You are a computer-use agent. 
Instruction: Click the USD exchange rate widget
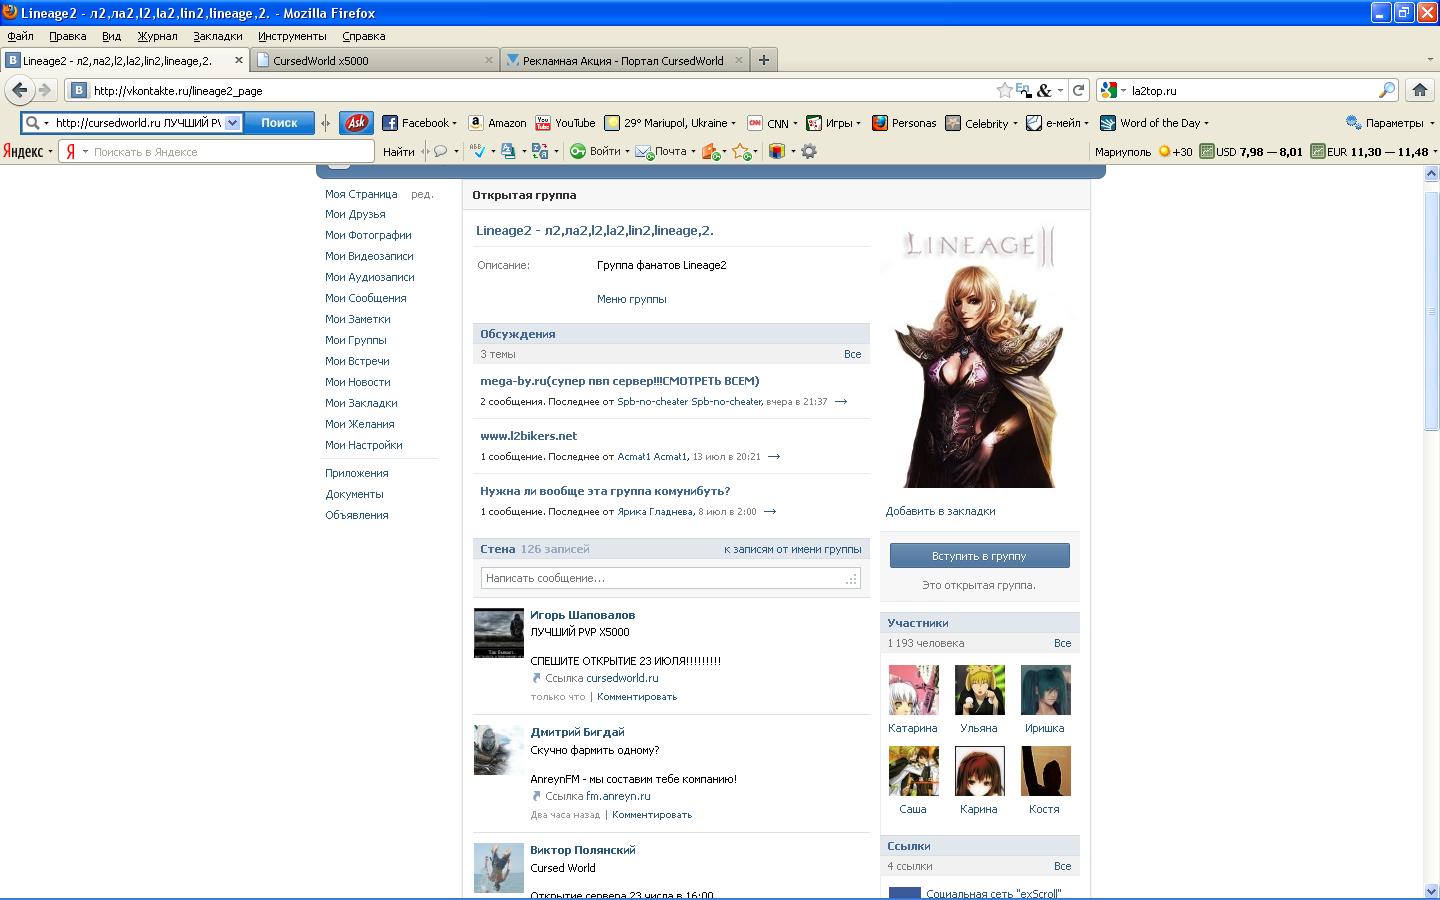click(x=1252, y=151)
